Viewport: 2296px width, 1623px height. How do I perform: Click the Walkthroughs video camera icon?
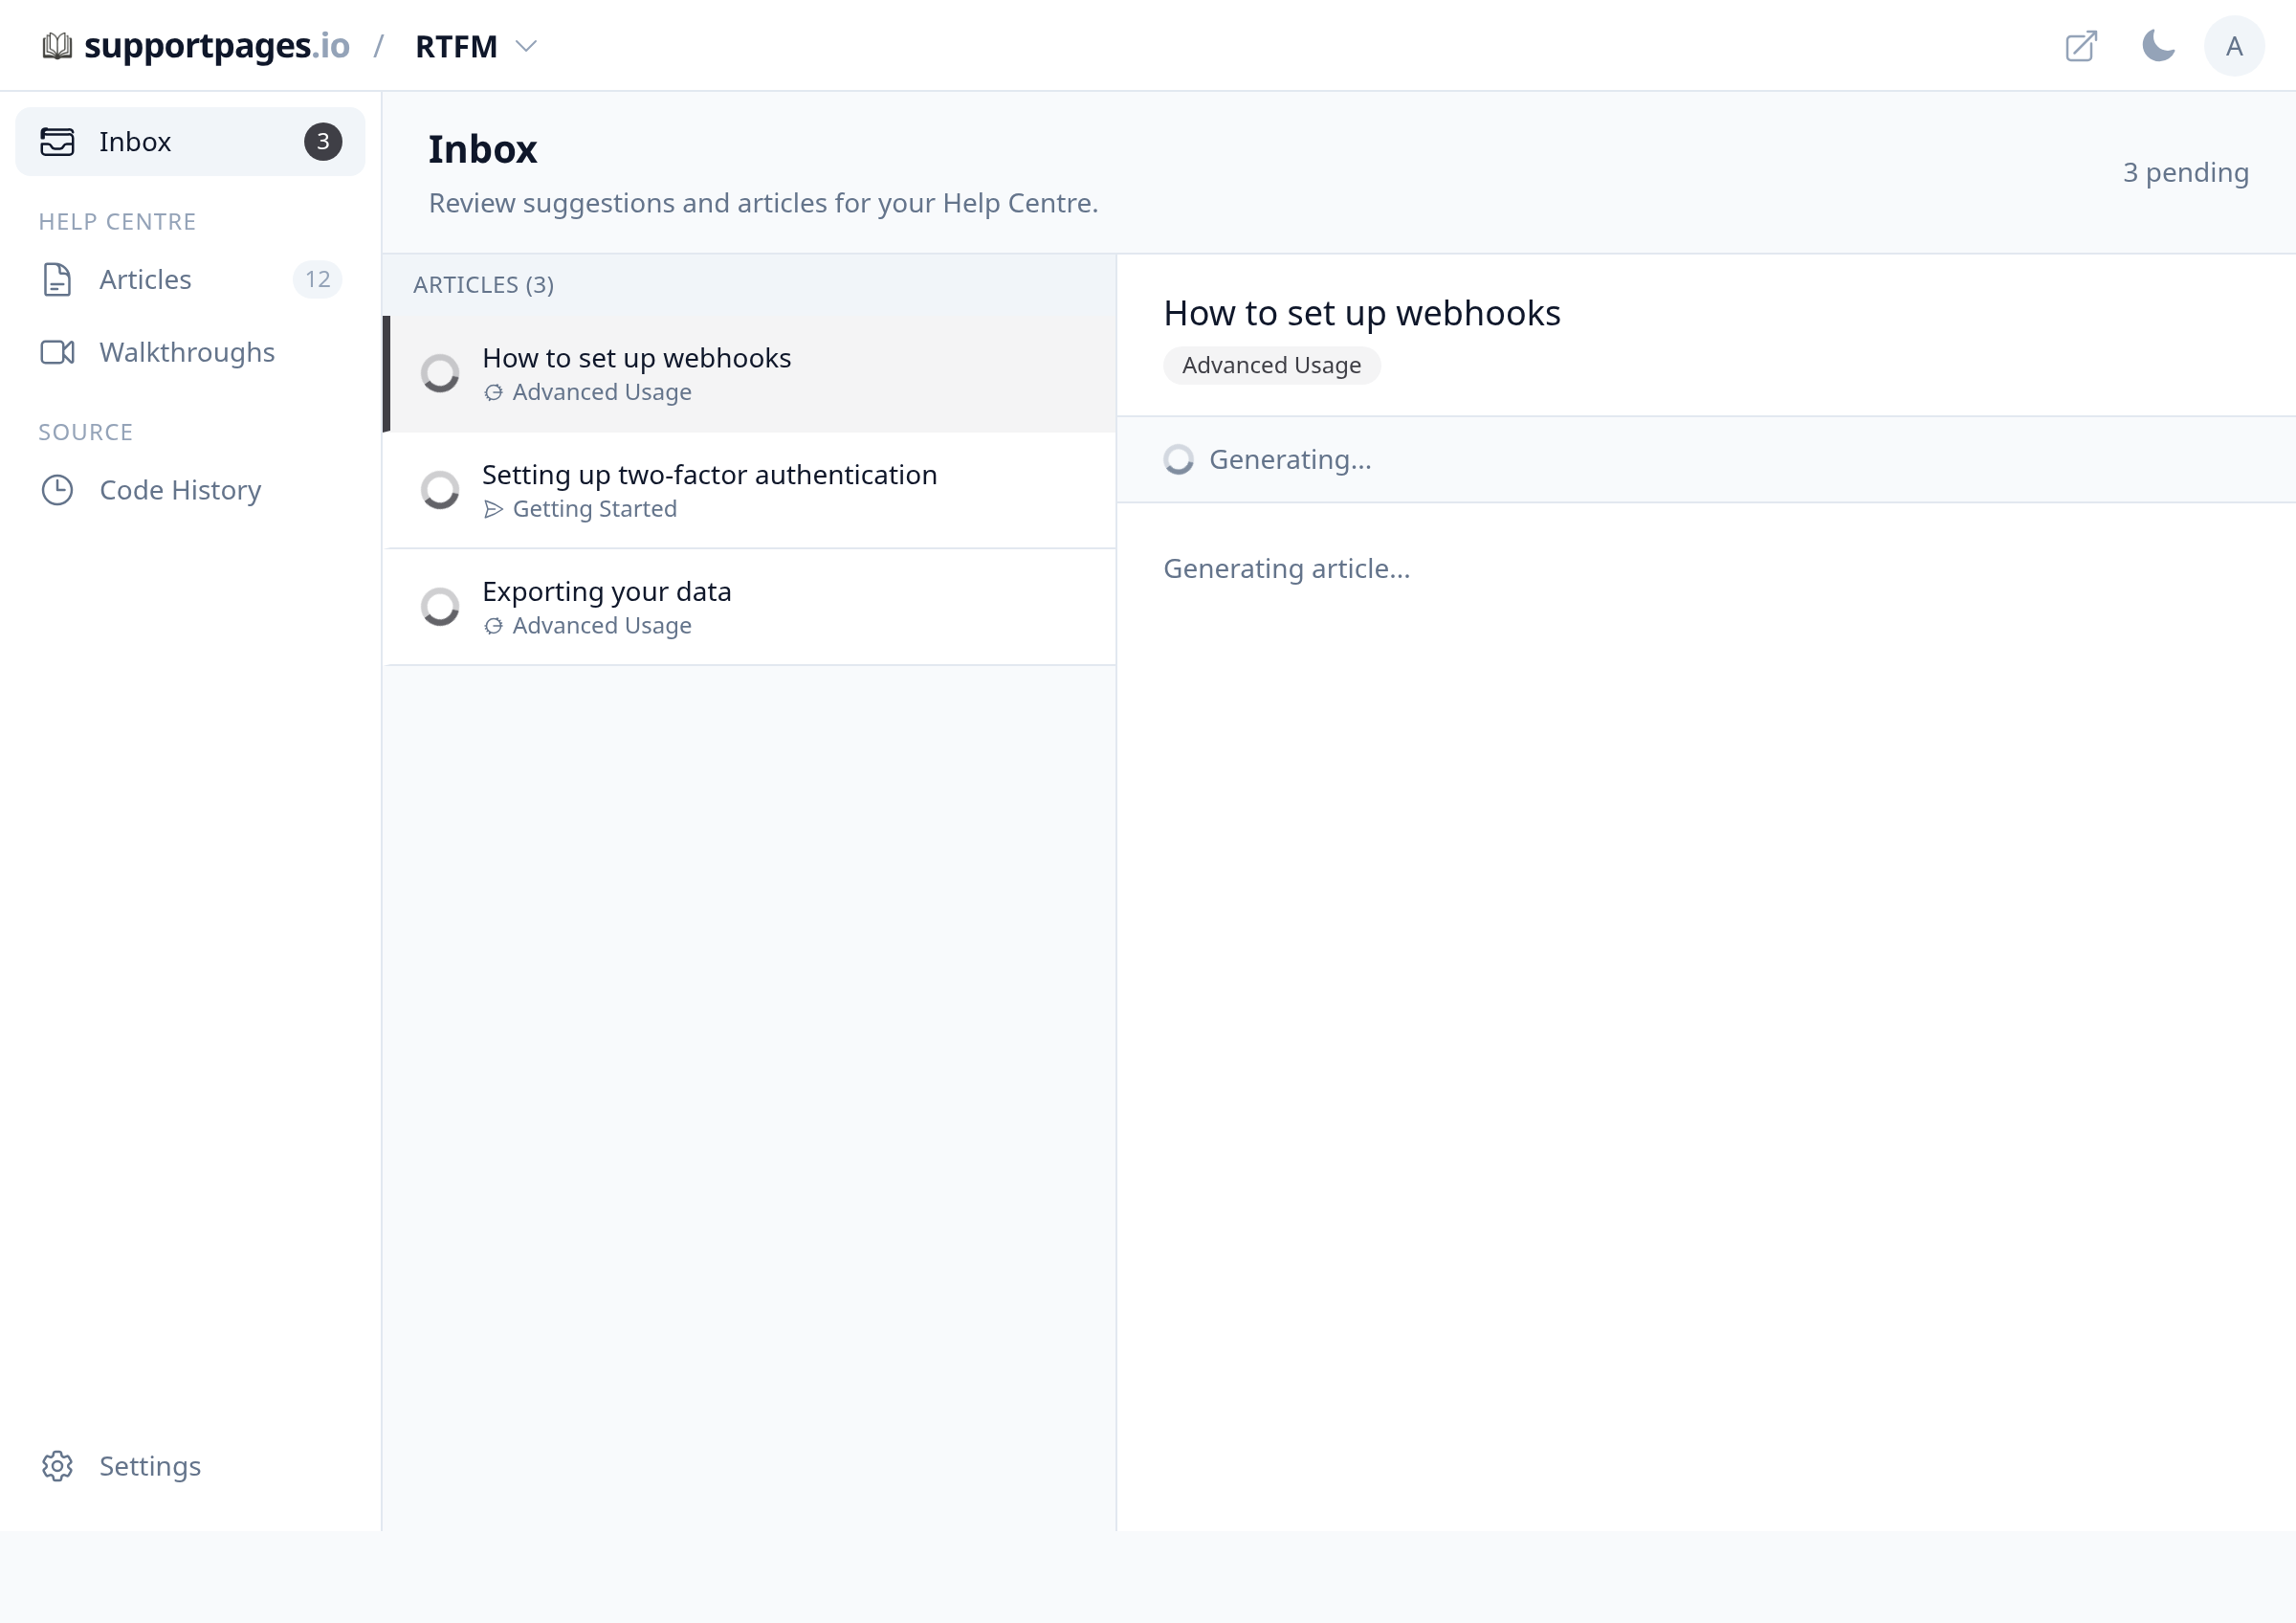(x=57, y=352)
